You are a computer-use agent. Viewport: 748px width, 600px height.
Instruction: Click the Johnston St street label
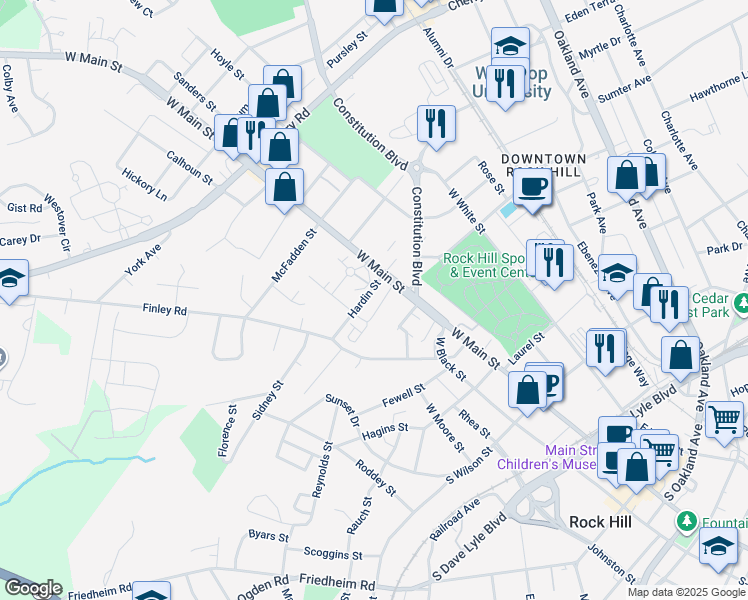[611, 564]
